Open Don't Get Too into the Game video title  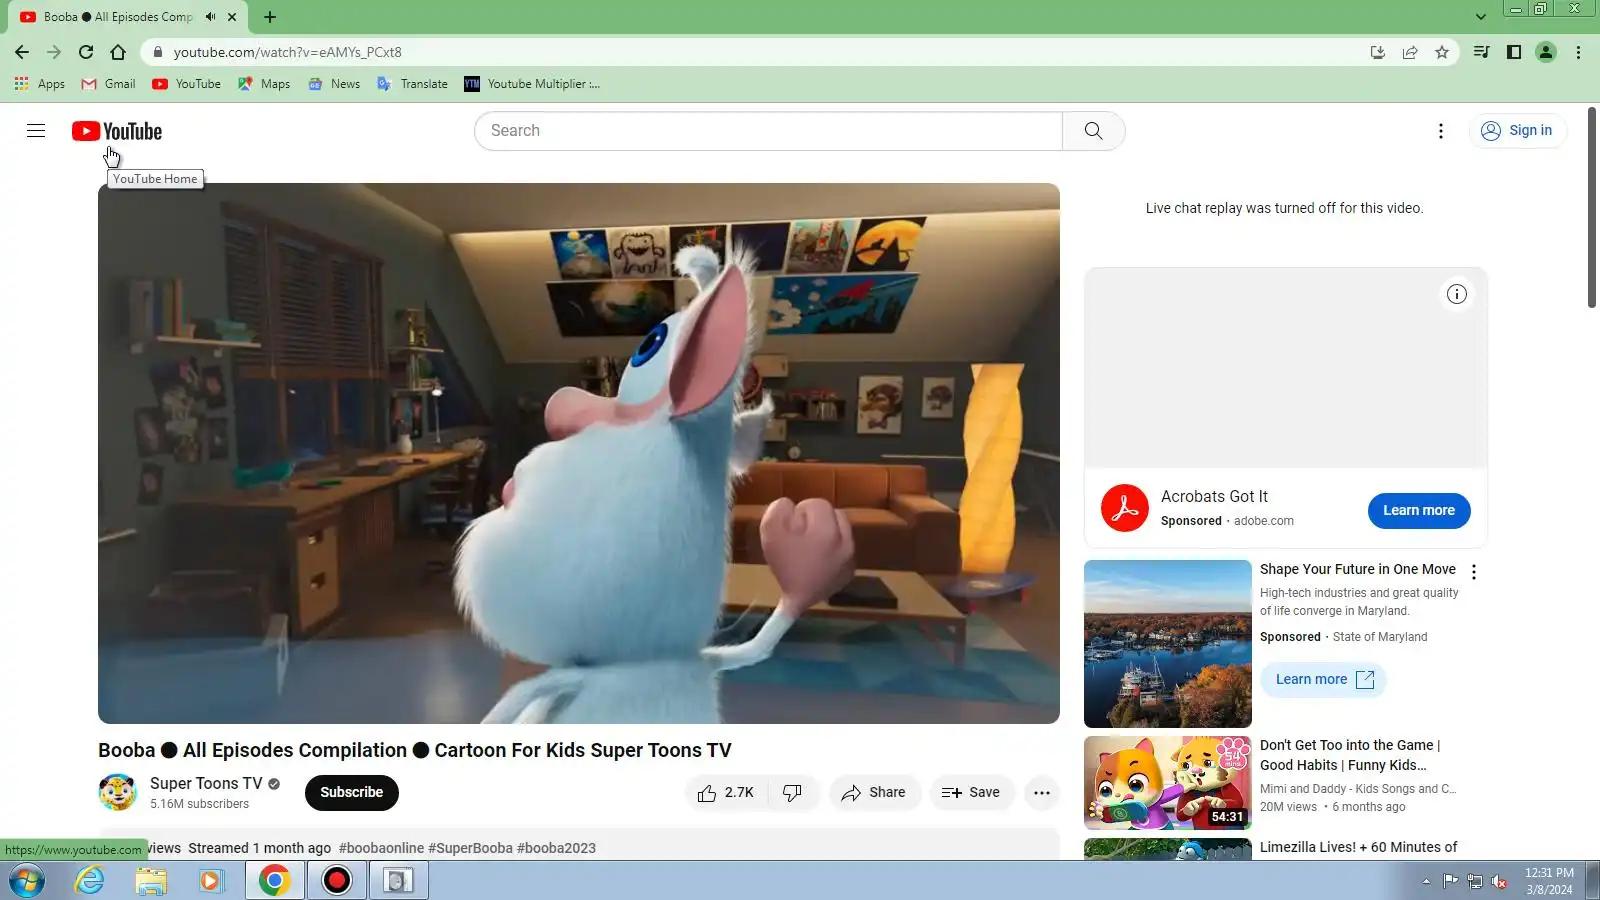click(x=1350, y=755)
